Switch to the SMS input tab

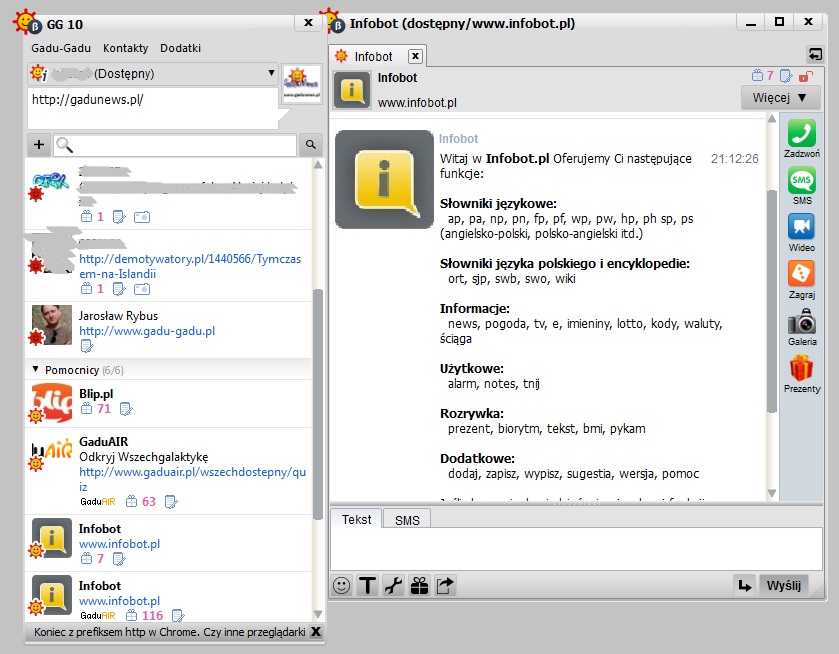pos(407,520)
